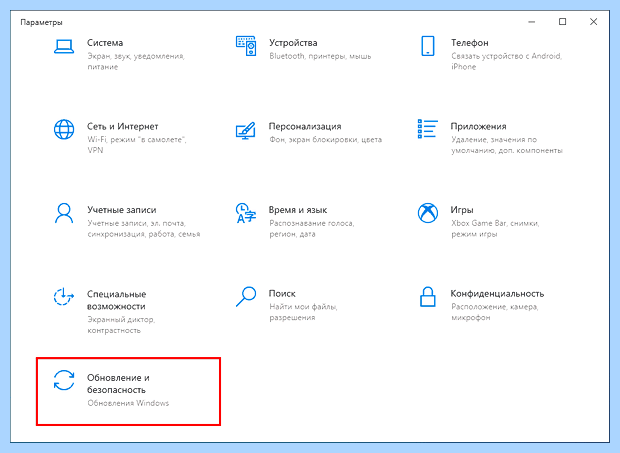The image size is (620, 453).
Task: Open the Поиск magnifier icon
Action: (246, 297)
